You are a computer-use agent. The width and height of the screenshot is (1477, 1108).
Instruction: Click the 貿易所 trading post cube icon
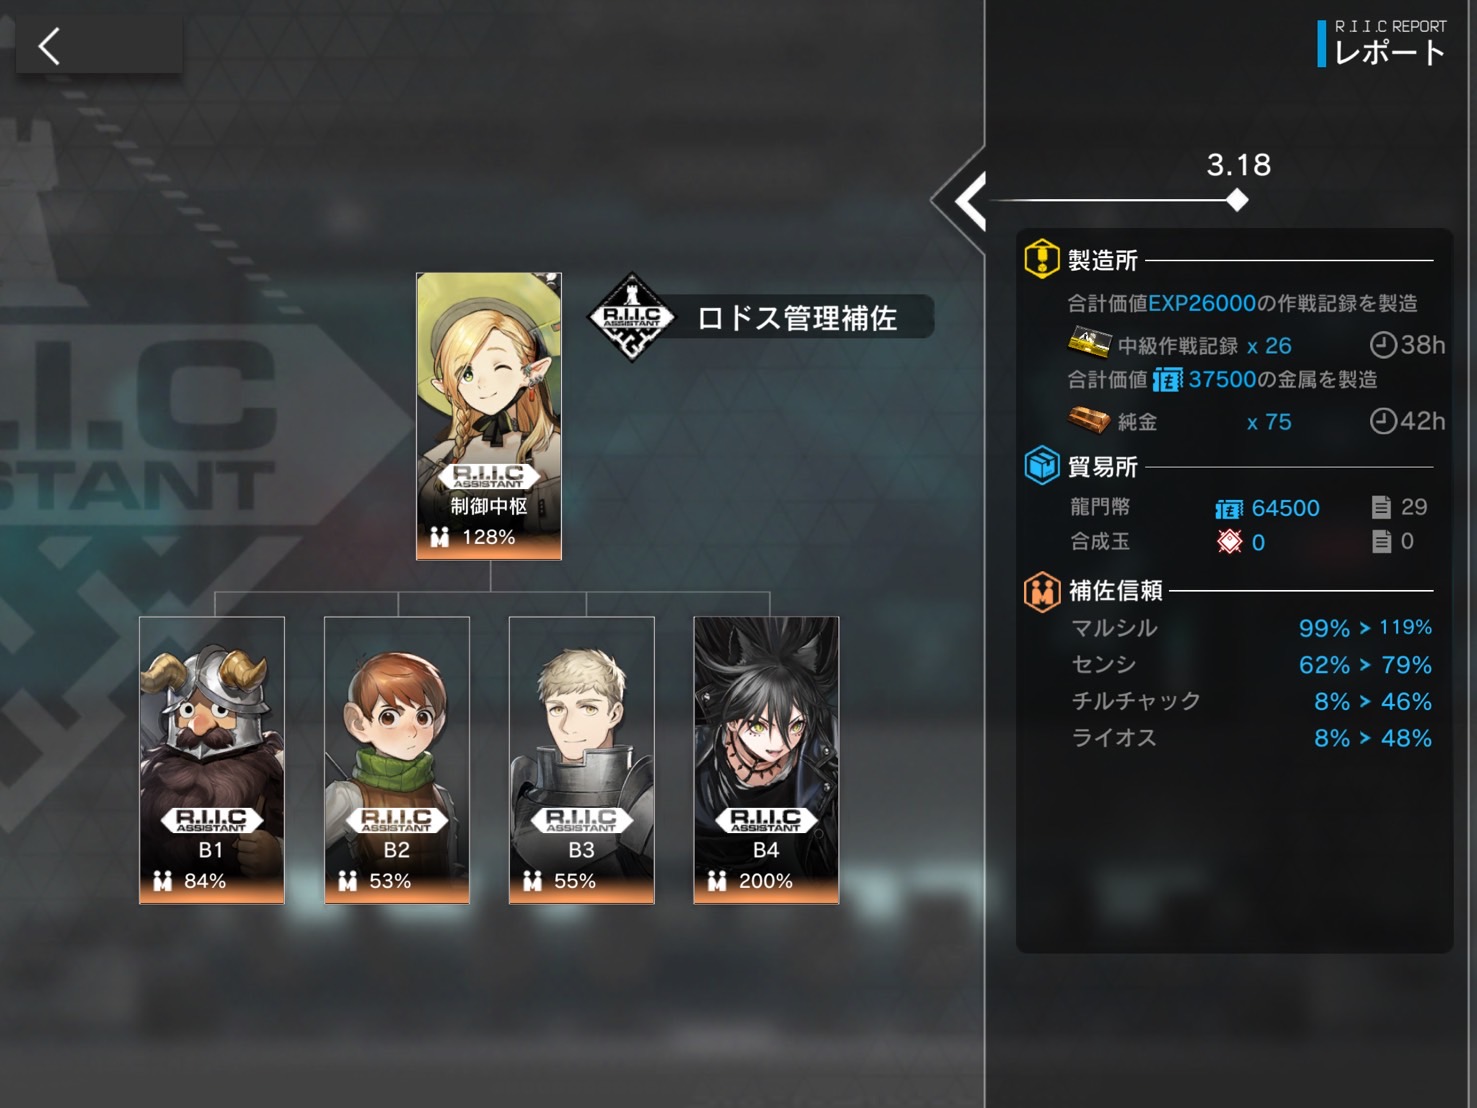point(1042,466)
